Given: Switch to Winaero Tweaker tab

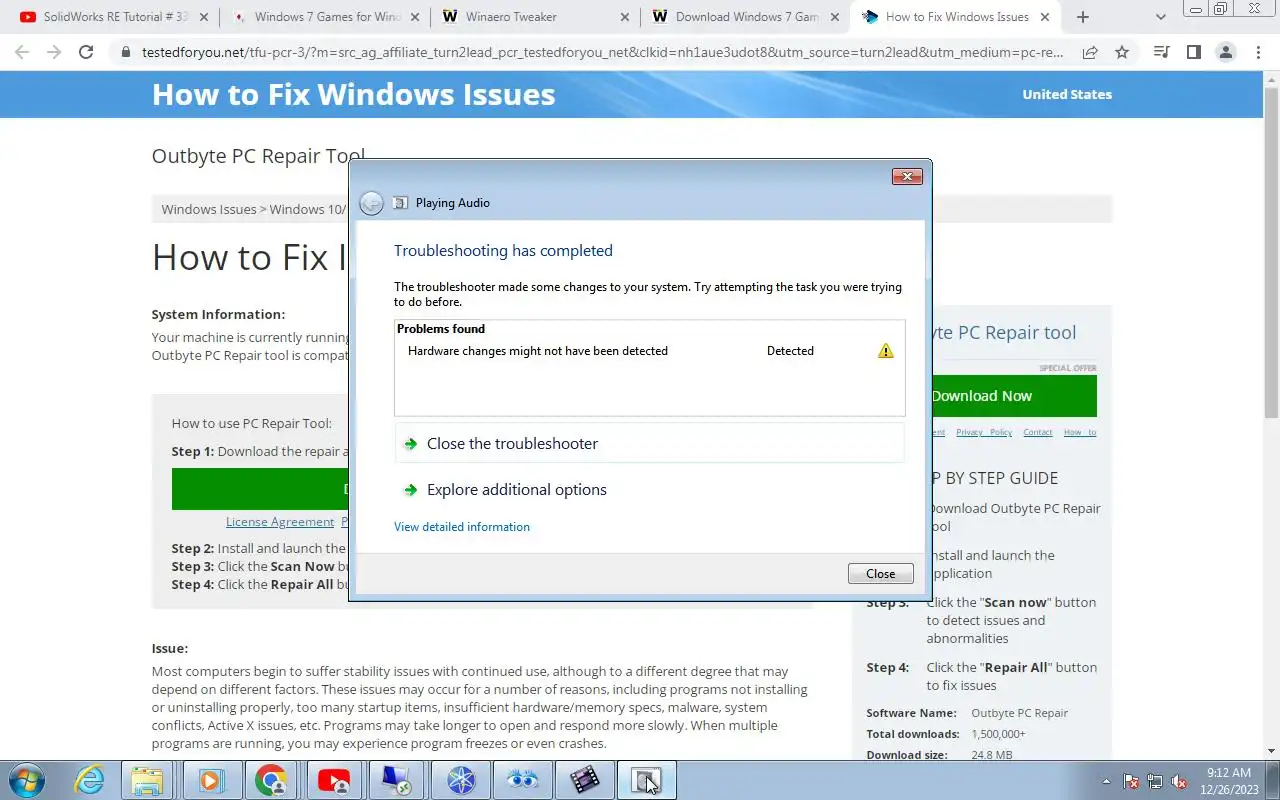Looking at the screenshot, I should tap(535, 17).
